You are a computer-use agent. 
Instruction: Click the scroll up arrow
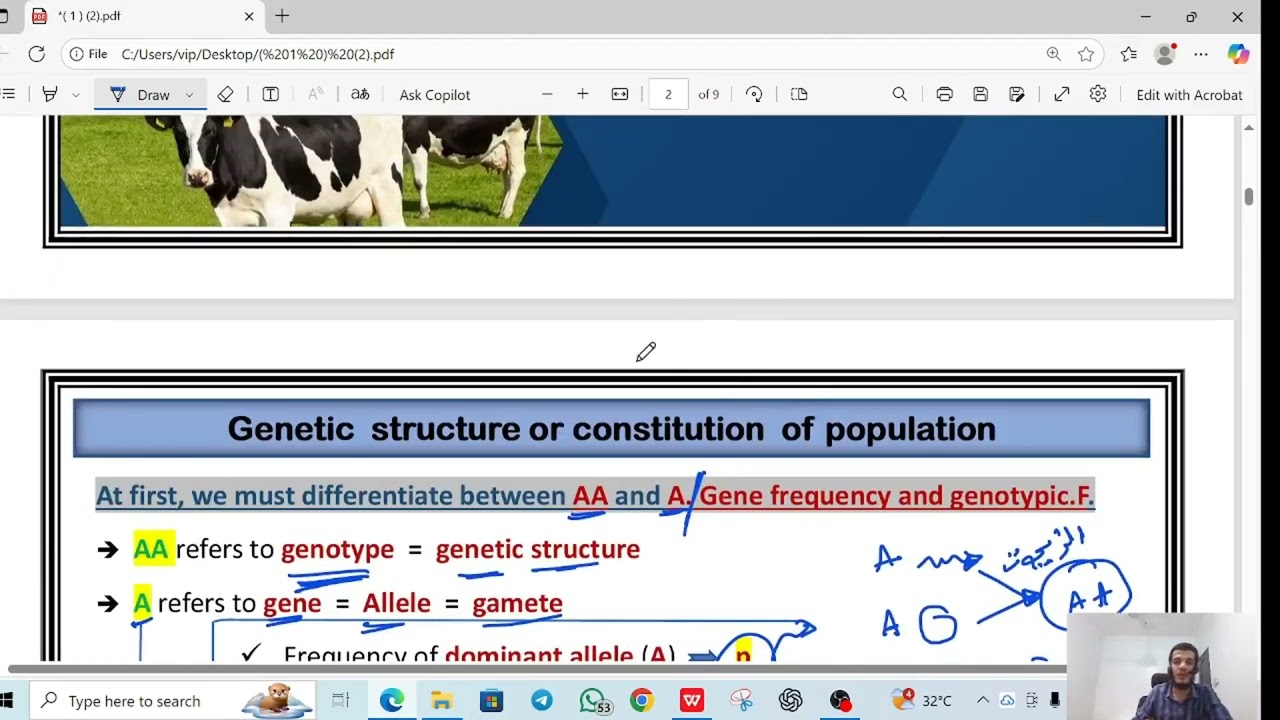click(x=1248, y=127)
